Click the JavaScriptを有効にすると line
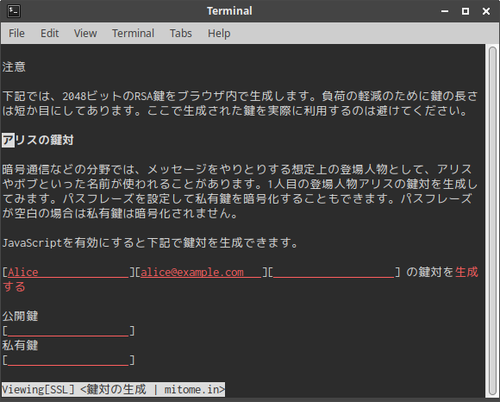 point(150,243)
